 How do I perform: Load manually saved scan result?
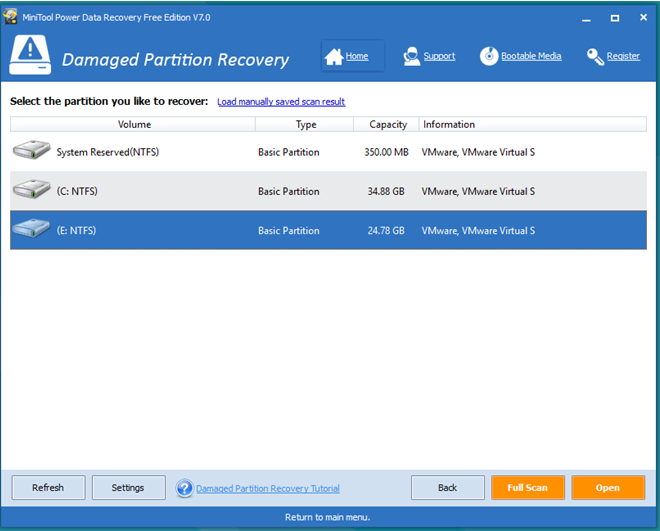(x=281, y=101)
